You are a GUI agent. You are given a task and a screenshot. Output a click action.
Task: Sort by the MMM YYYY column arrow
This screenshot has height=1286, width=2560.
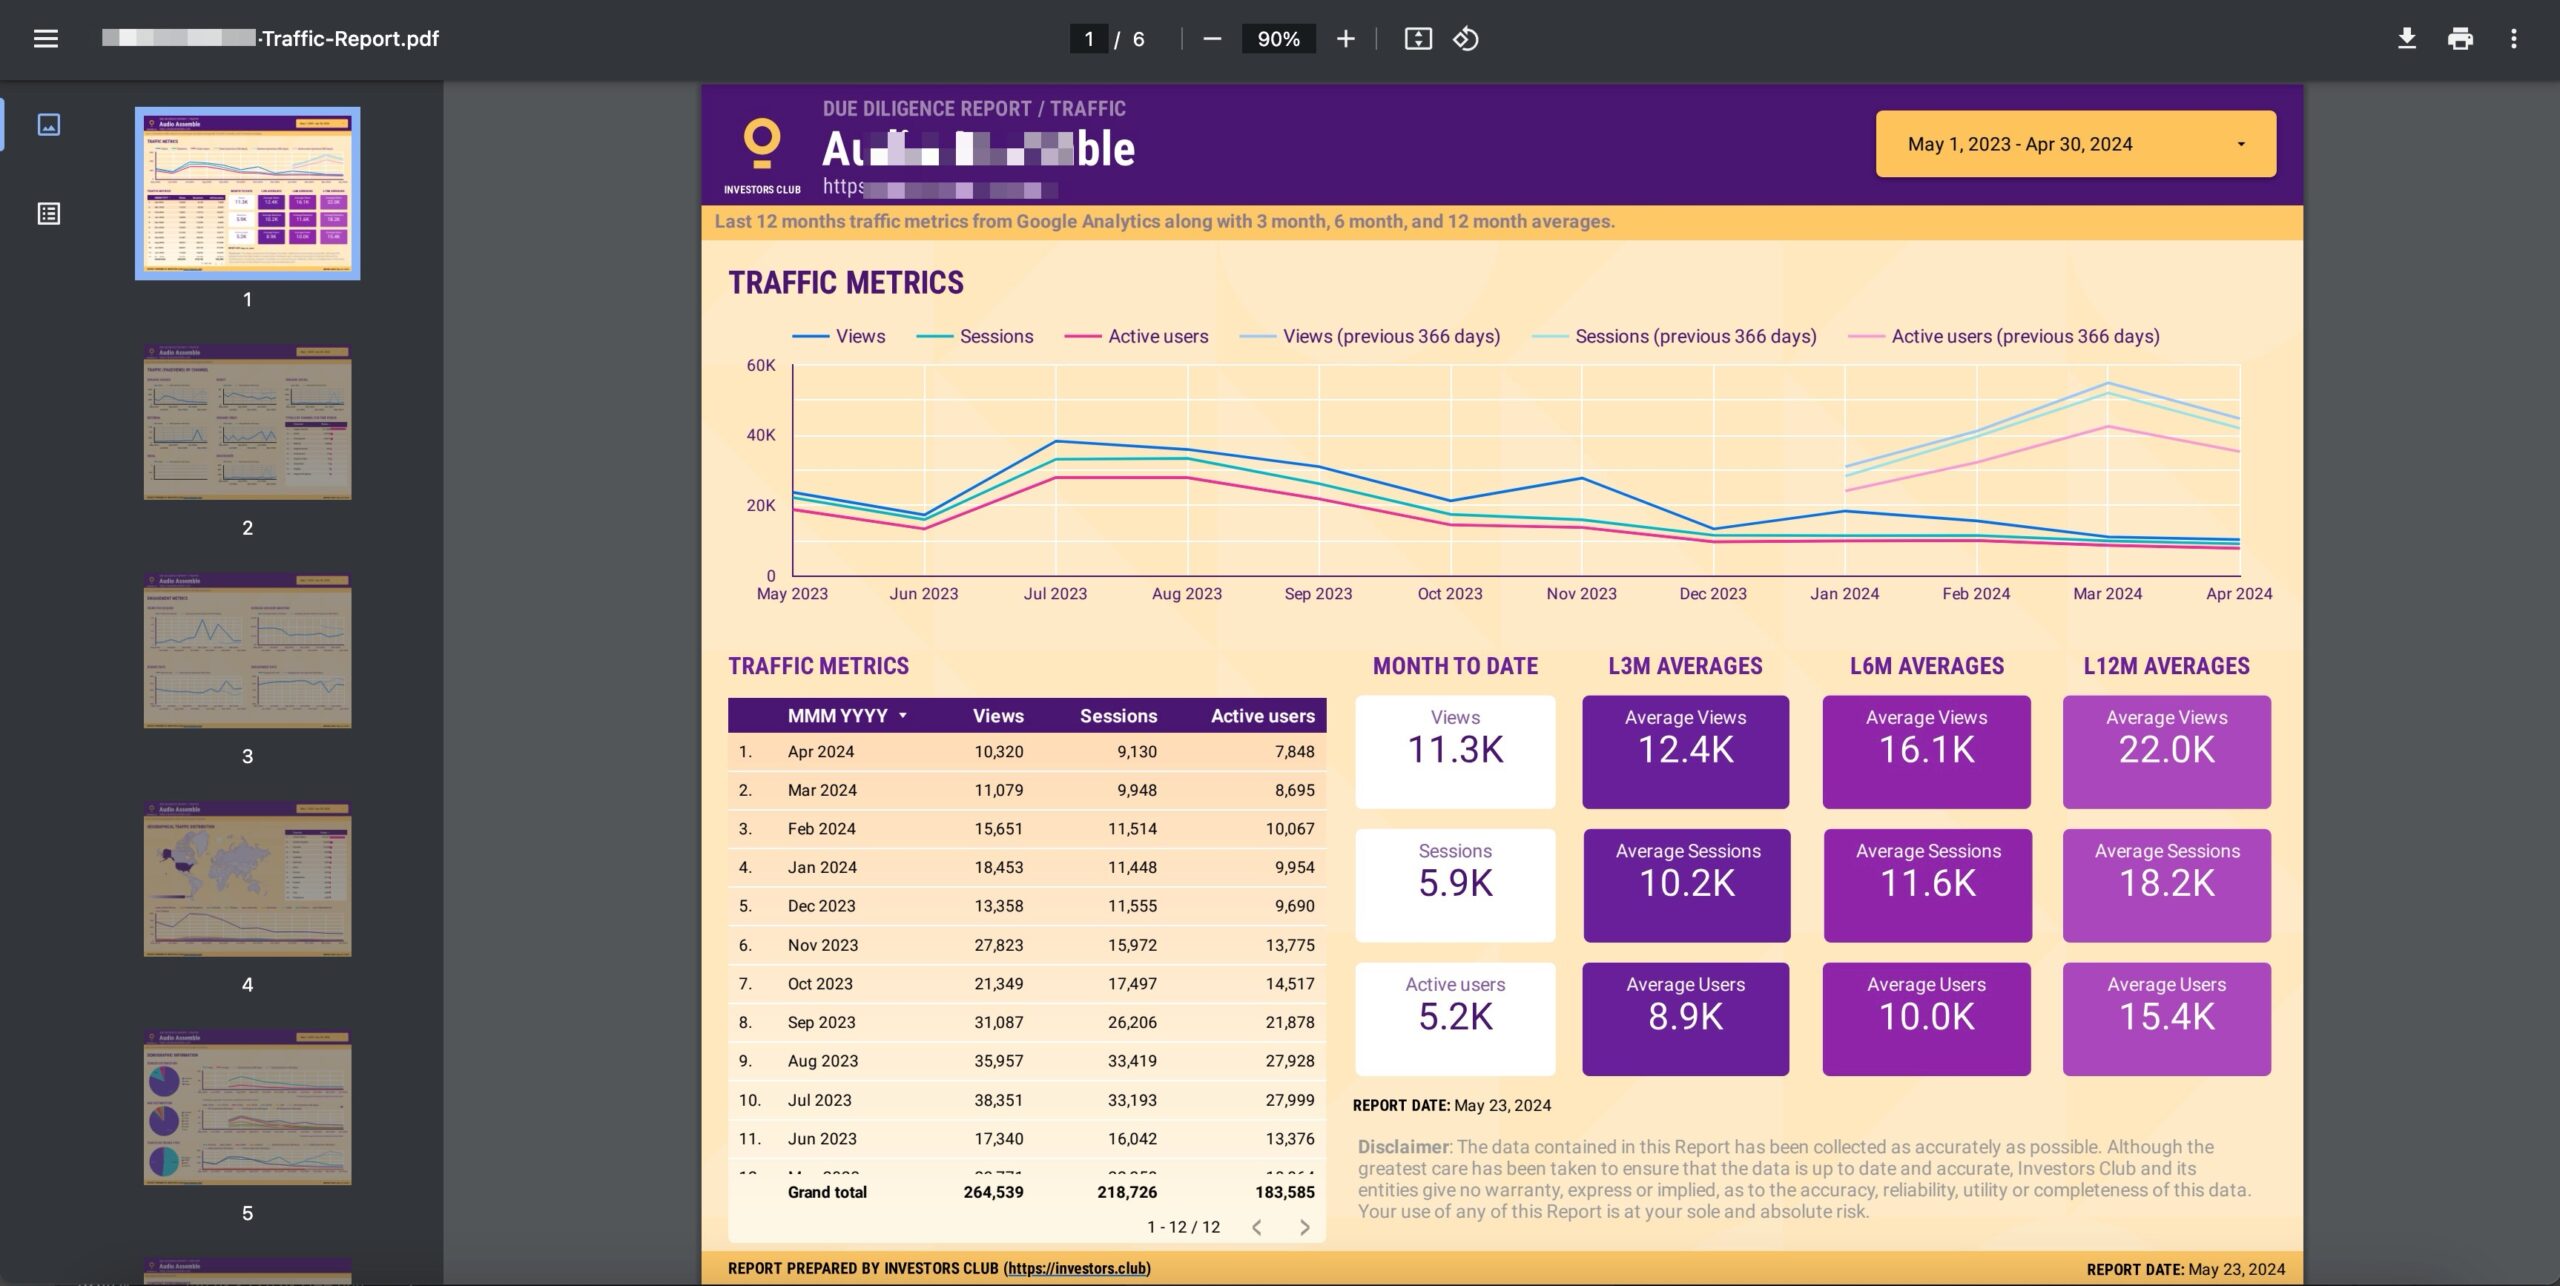tap(903, 716)
